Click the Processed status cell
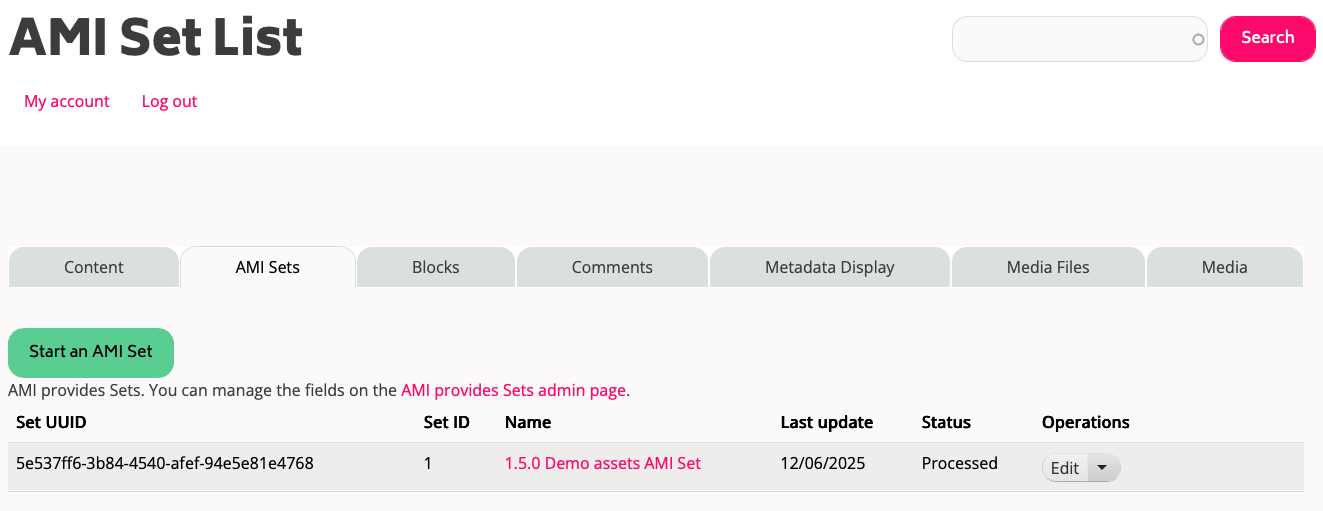1323x511 pixels. pyautogui.click(x=959, y=464)
